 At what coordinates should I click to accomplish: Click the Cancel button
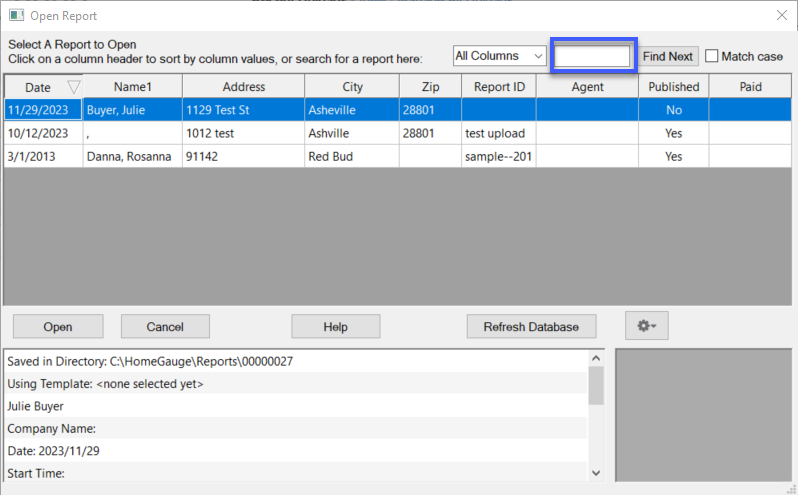click(165, 327)
